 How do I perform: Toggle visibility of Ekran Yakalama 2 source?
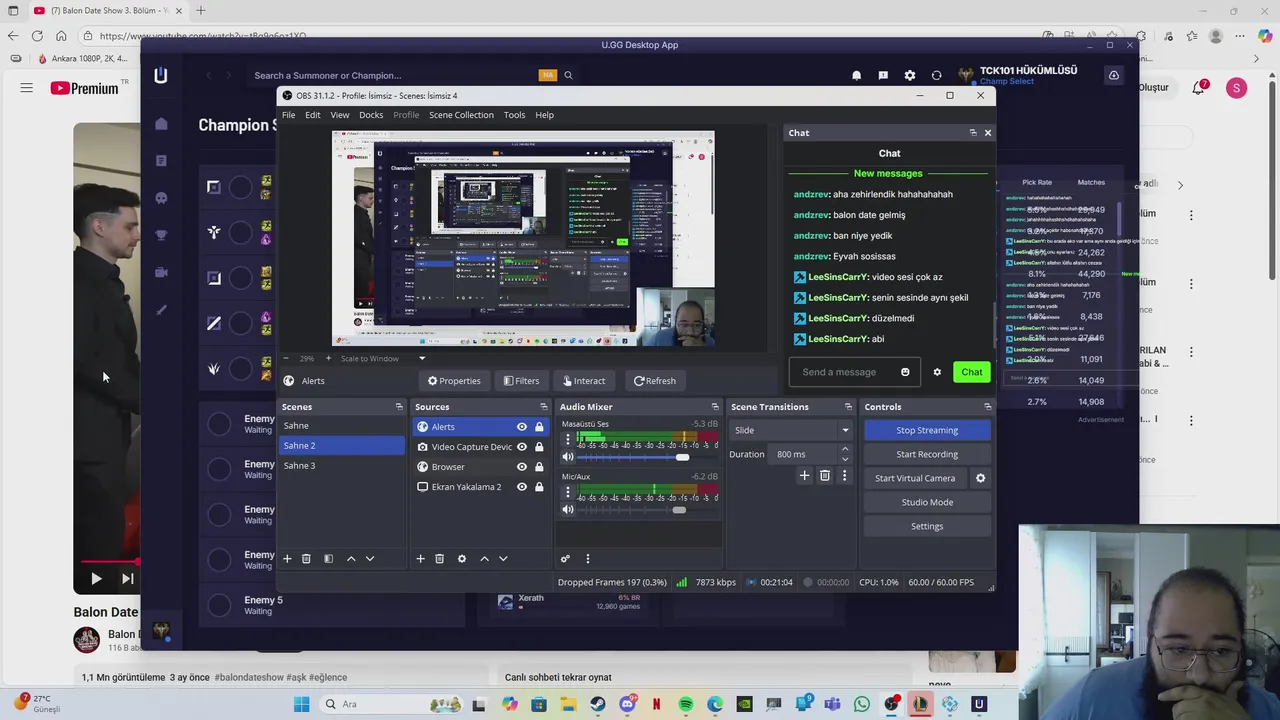pos(521,487)
